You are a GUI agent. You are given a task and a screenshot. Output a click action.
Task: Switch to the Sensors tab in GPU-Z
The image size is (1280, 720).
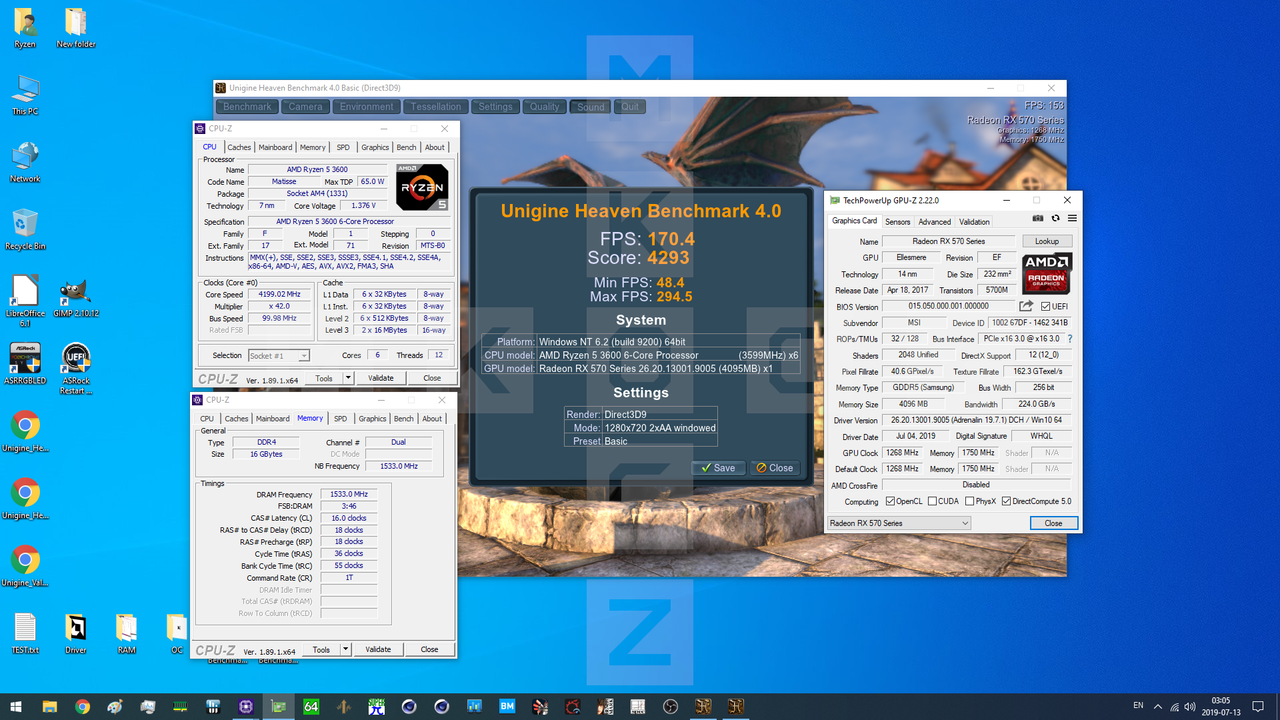(897, 222)
